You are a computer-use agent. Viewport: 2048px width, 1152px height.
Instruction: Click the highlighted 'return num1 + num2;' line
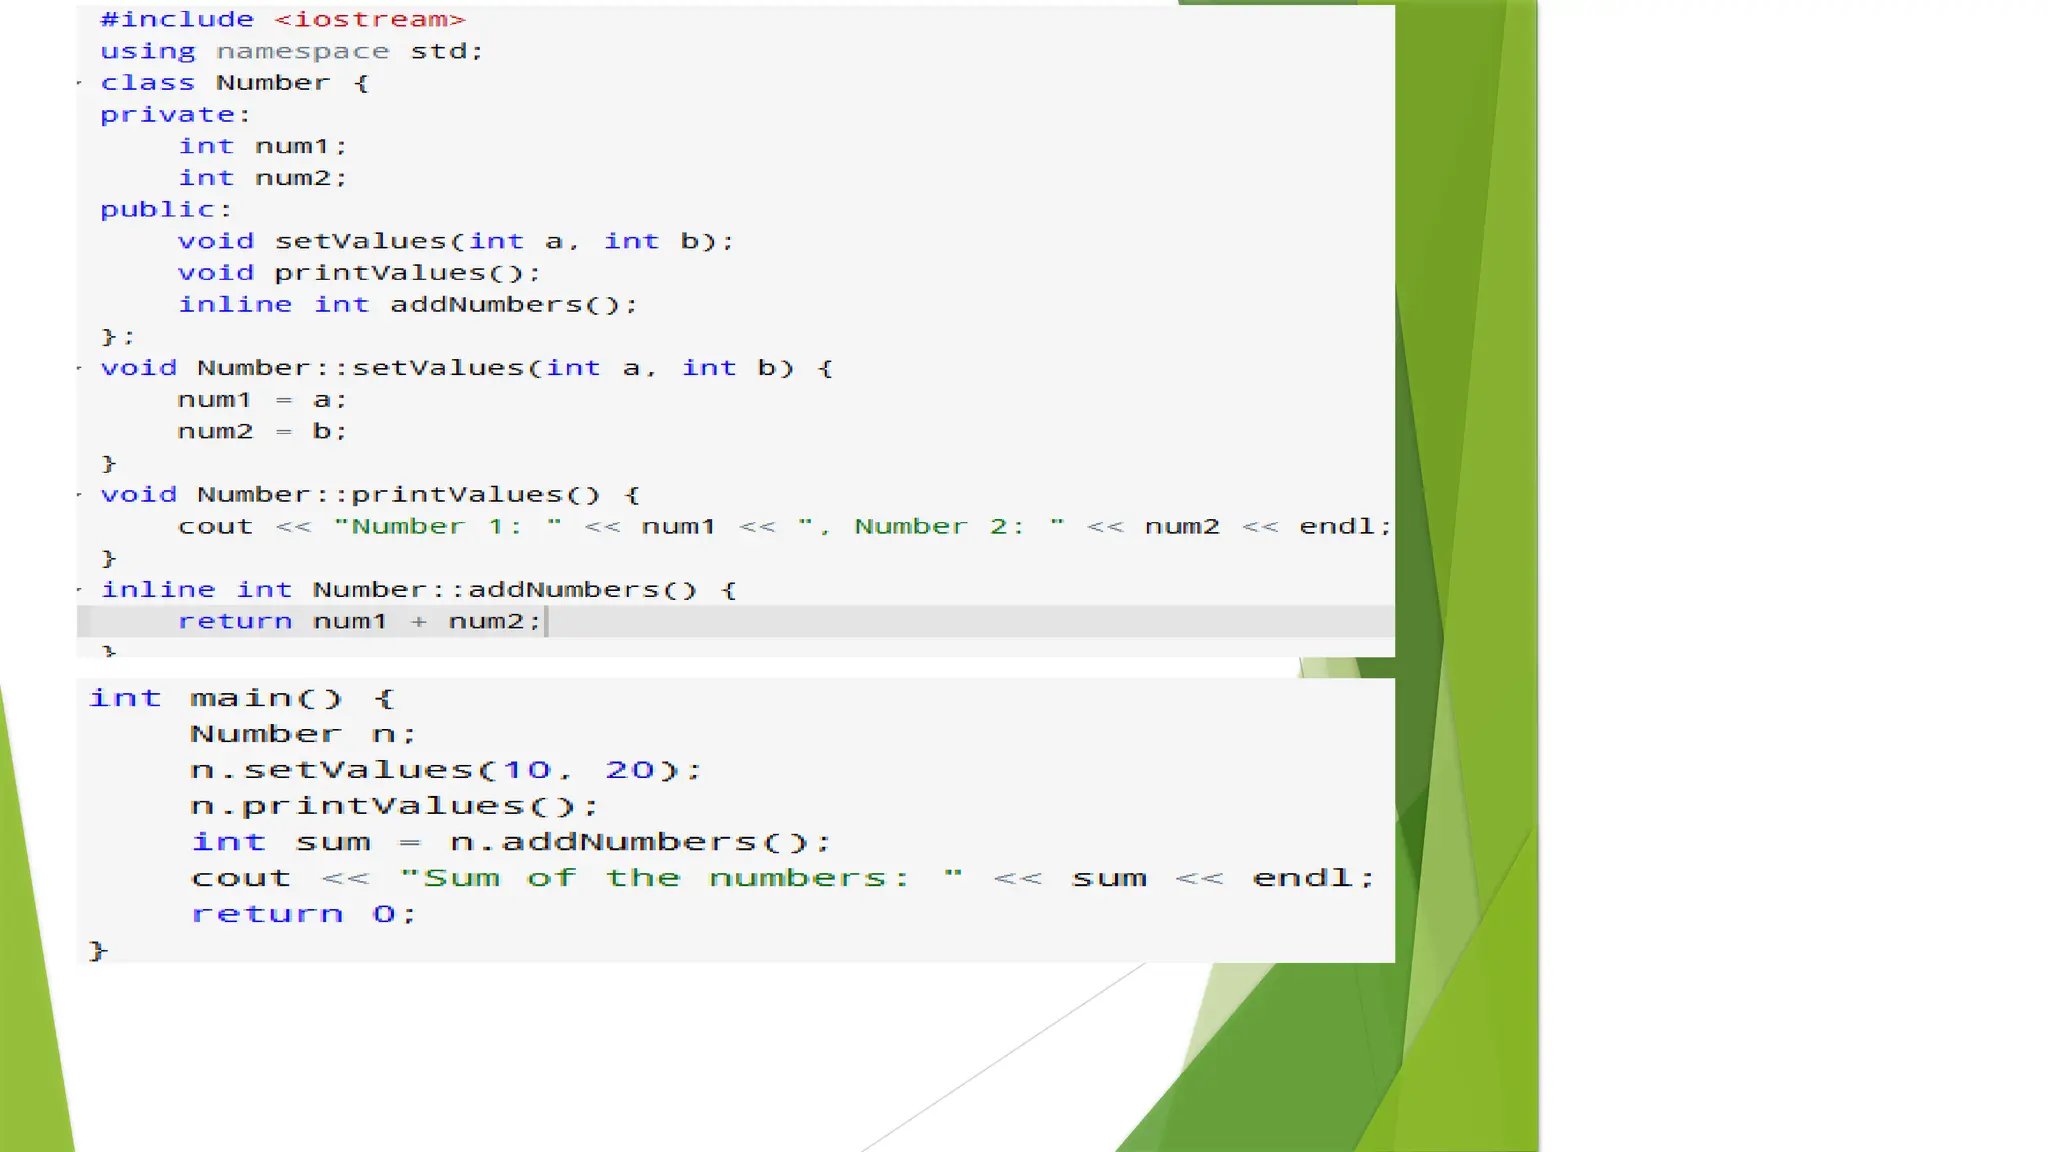tap(360, 621)
